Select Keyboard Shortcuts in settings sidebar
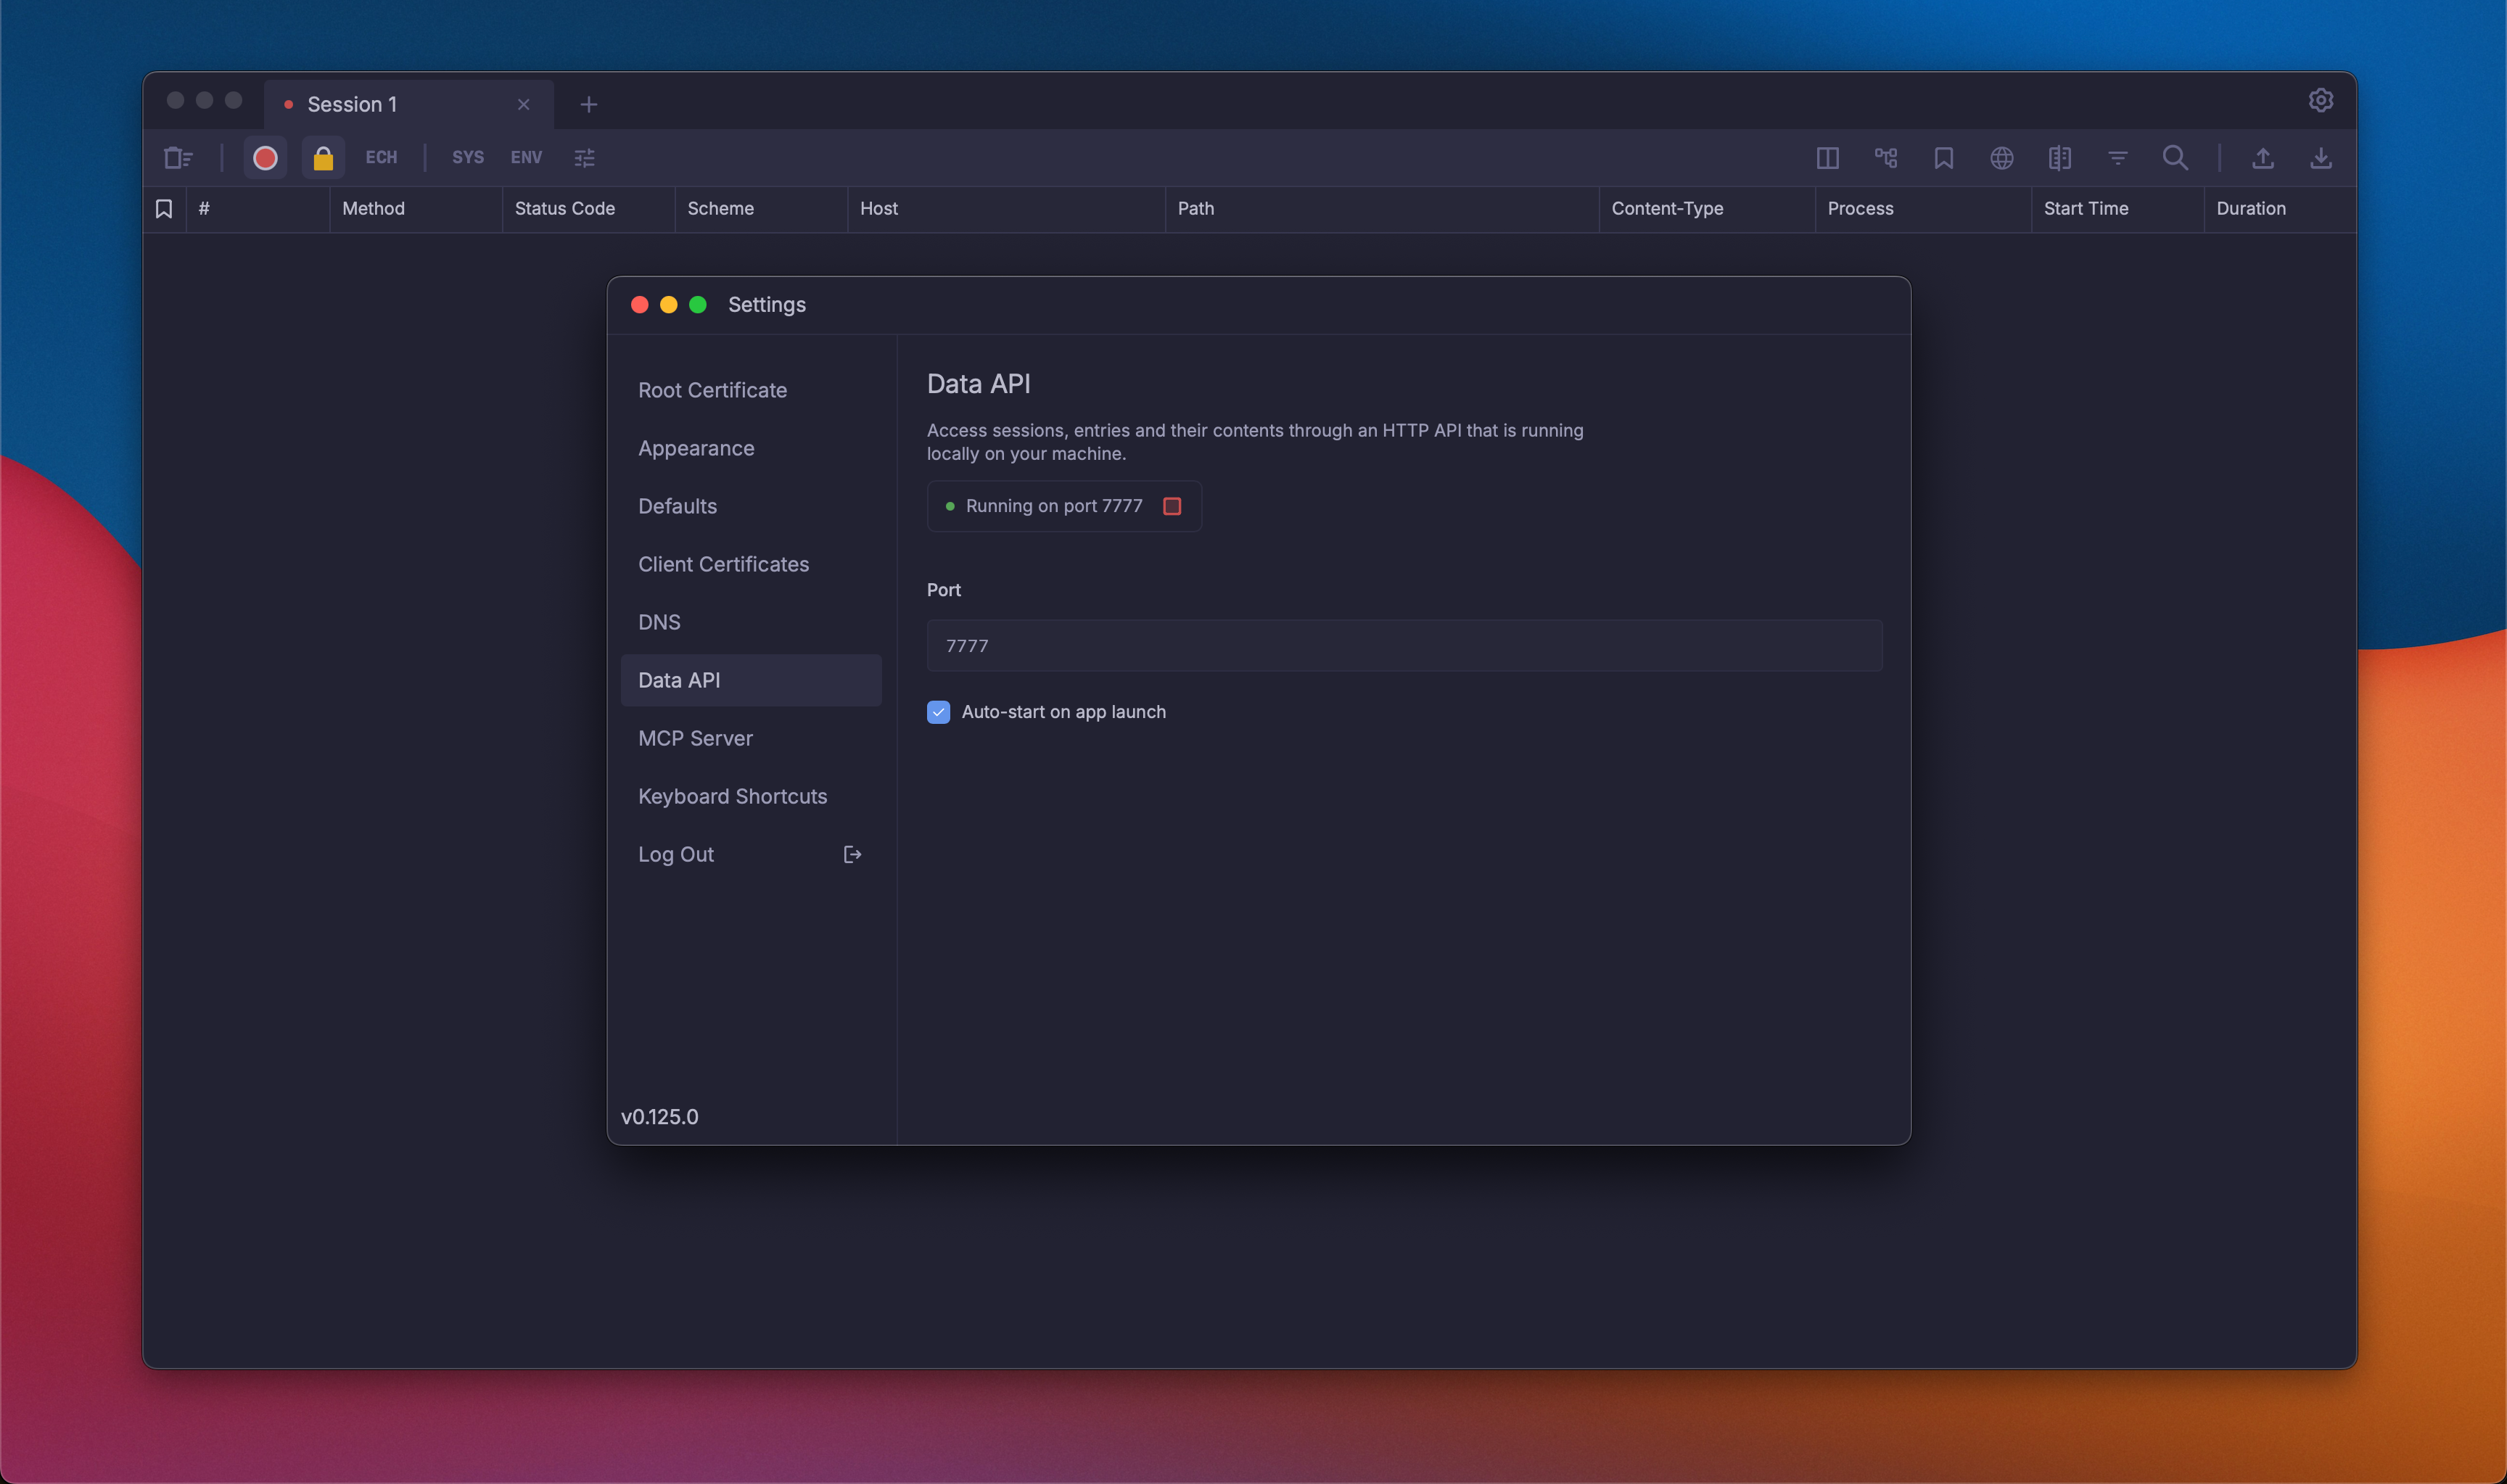 pos(732,795)
